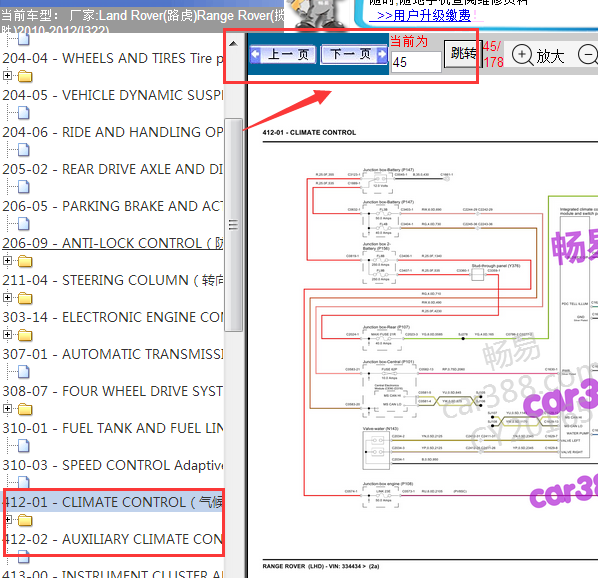Click folder icon above 307-01 AUTOMATIC TRANSMISSION label
Image resolution: width=598 pixels, height=578 pixels.
click(x=25, y=335)
